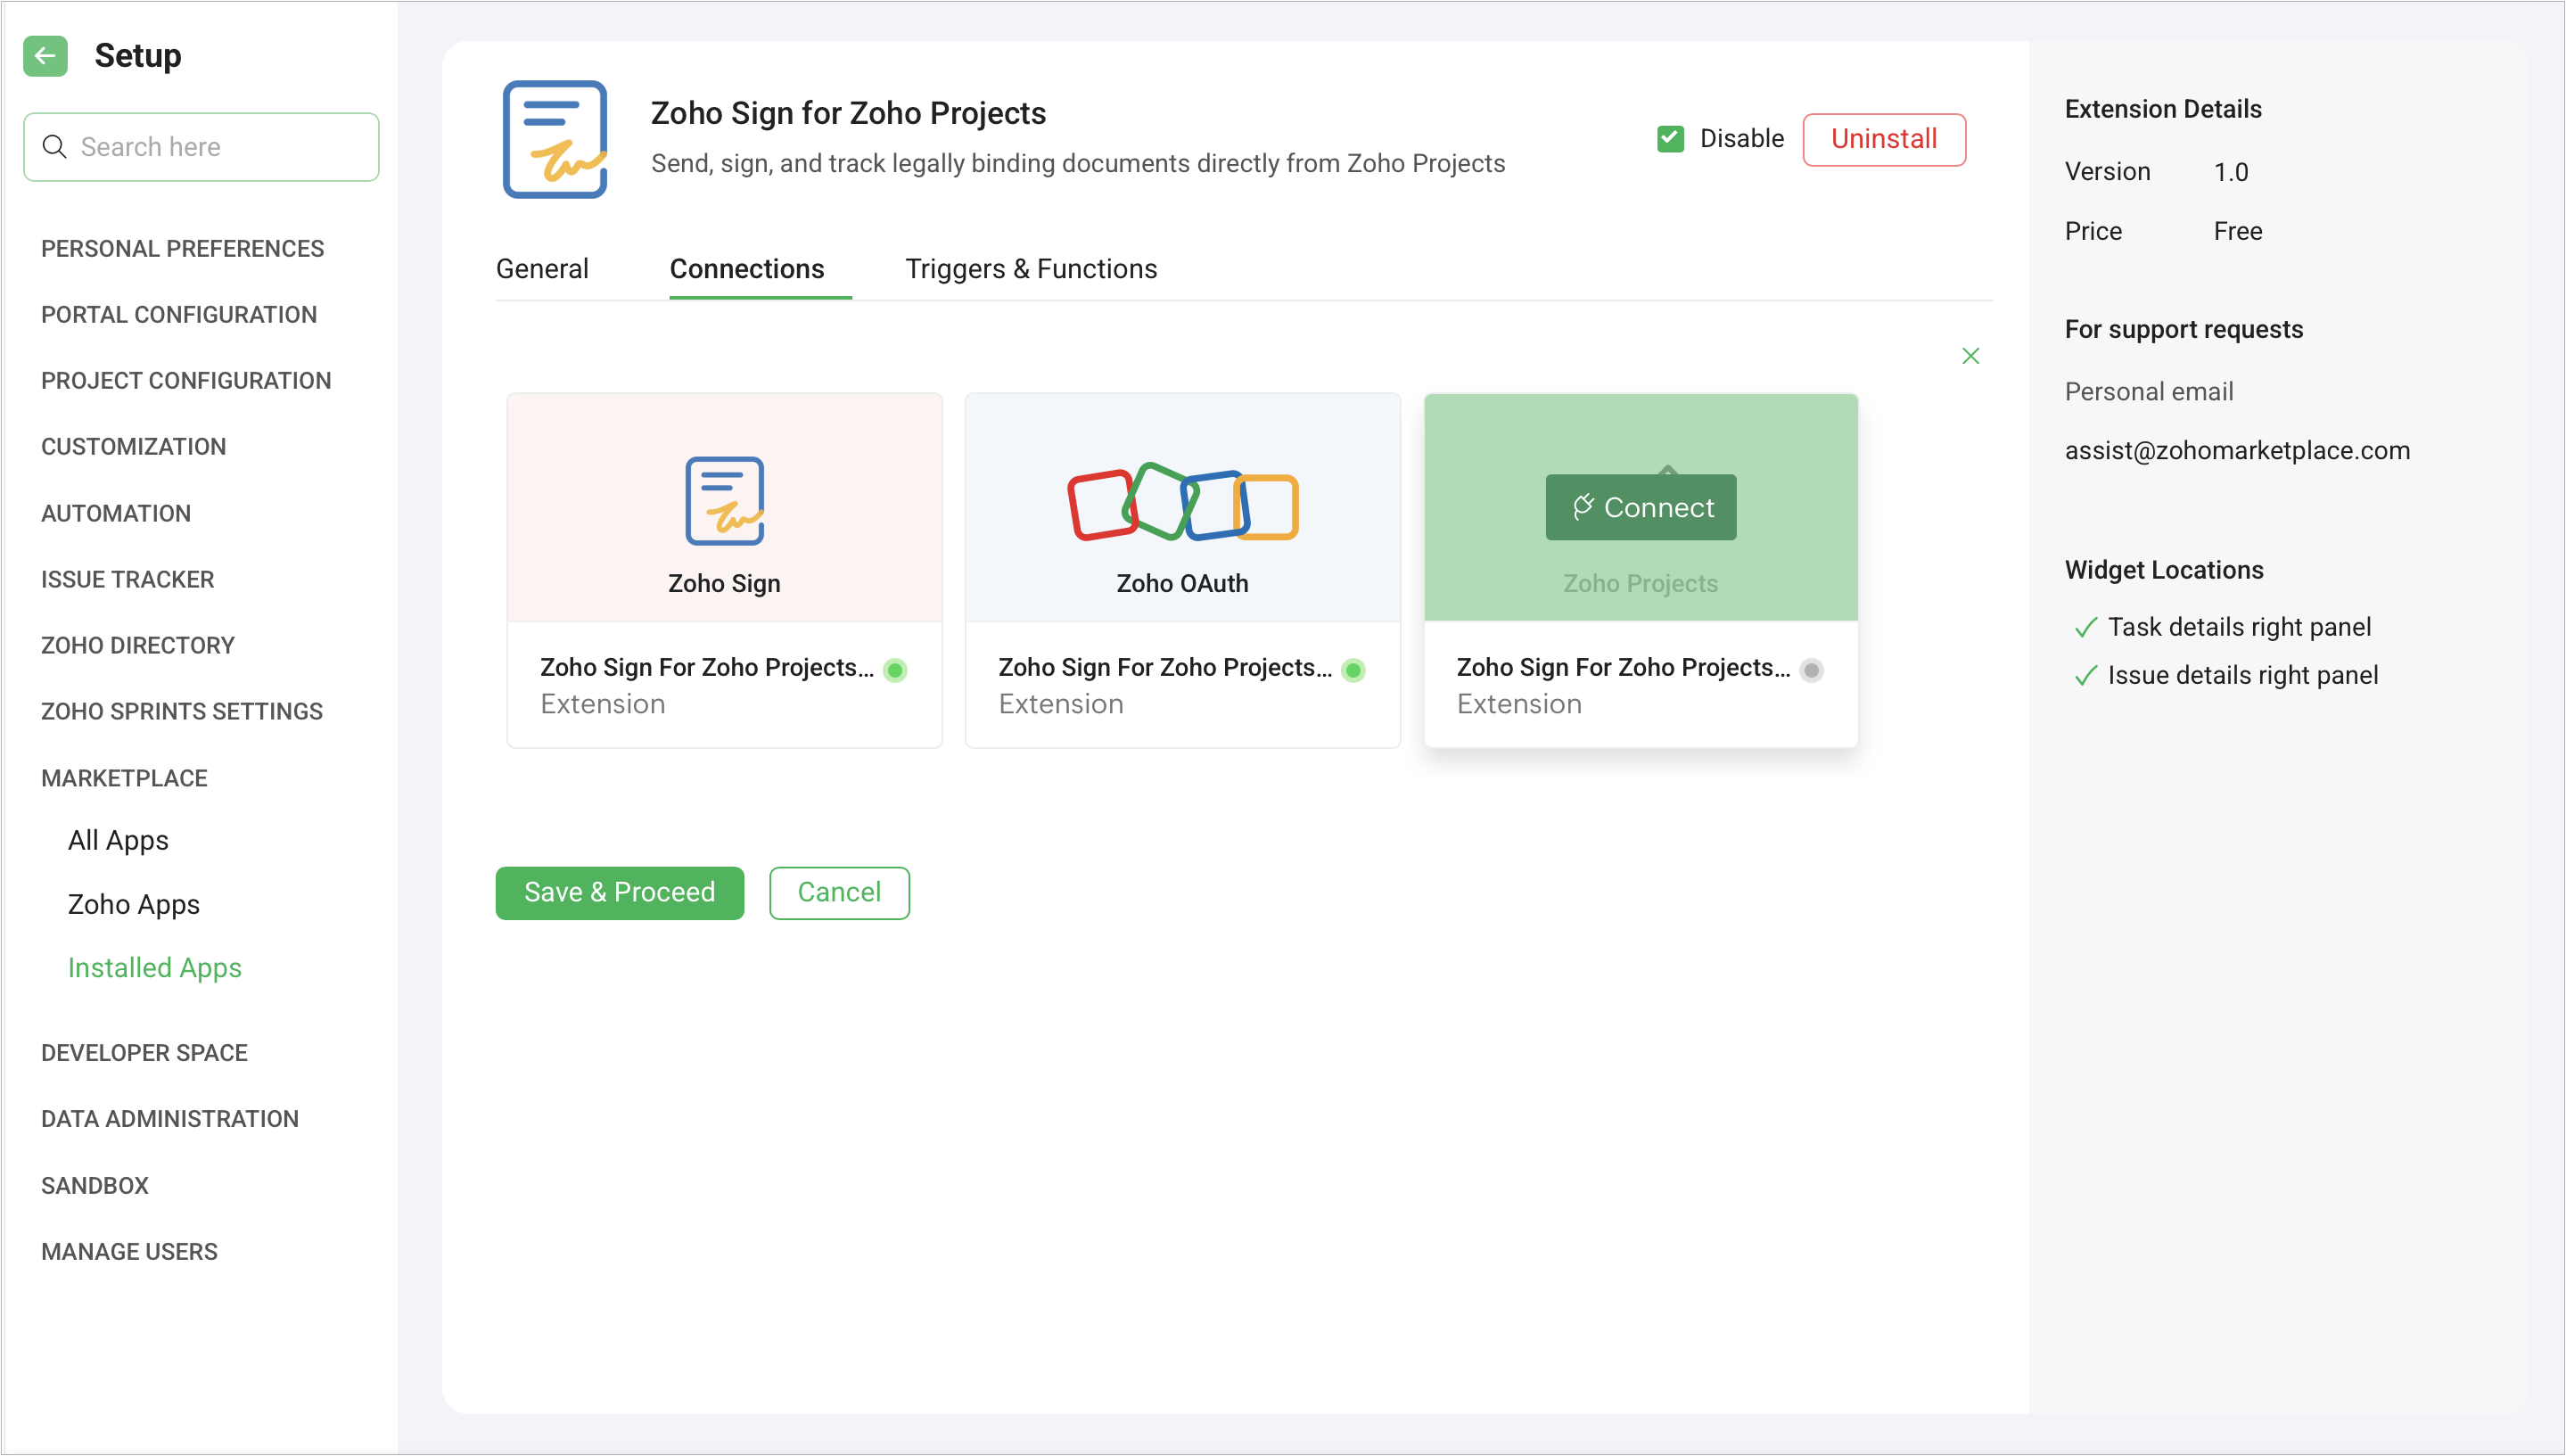Close the connections panel with green X
This screenshot has width=2566, height=1456.
click(1970, 356)
